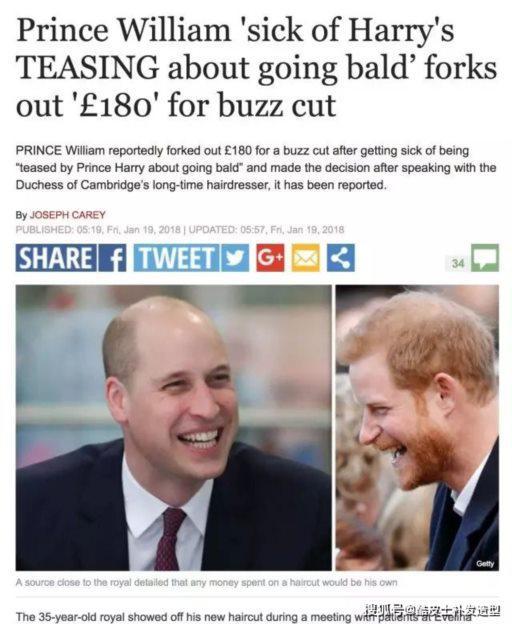Click the PUBLISHED 05:19 timestamp
Viewport: 512px width, 624px height.
click(98, 230)
